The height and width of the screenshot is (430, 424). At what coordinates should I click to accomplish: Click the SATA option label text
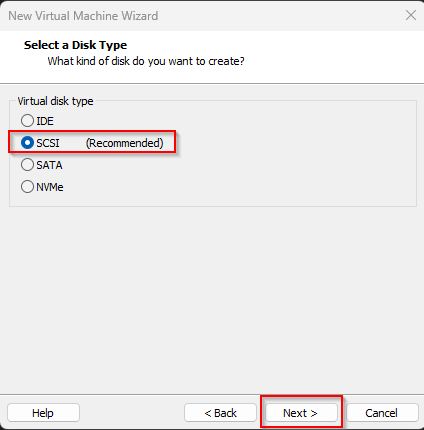(49, 165)
